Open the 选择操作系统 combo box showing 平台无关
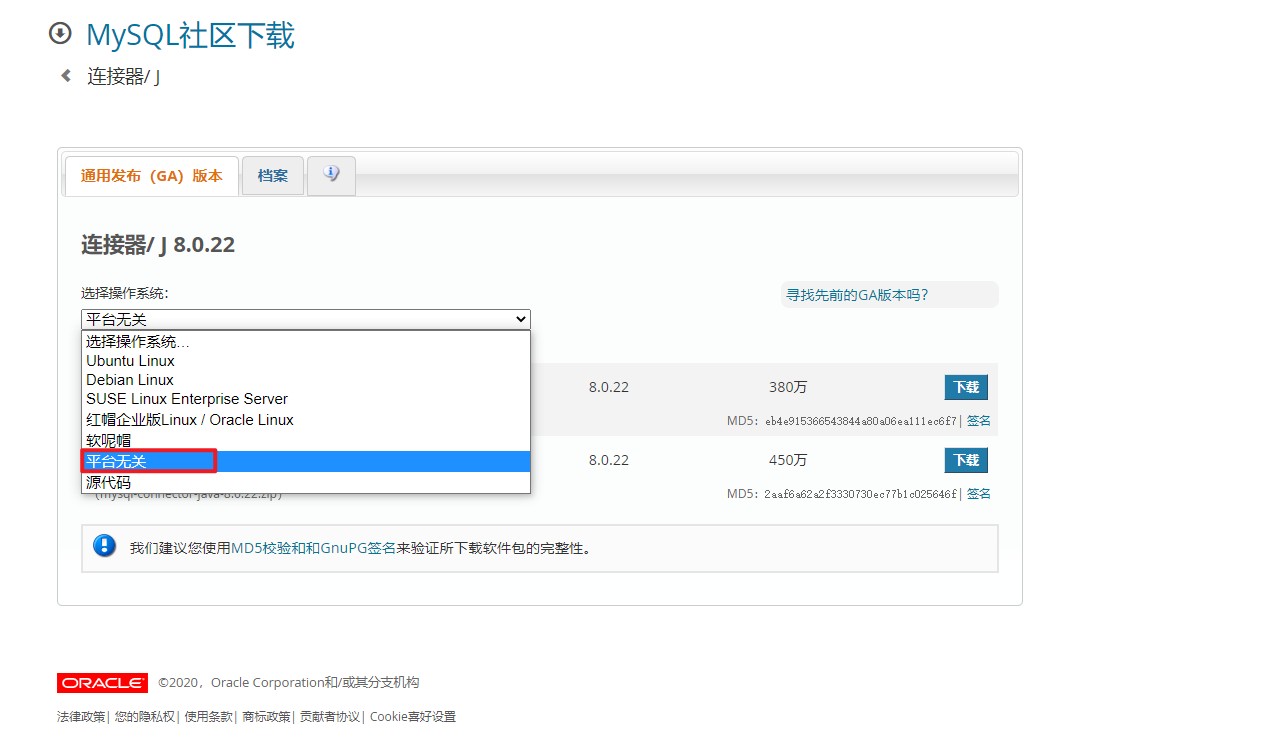1265x751 pixels. pos(306,319)
